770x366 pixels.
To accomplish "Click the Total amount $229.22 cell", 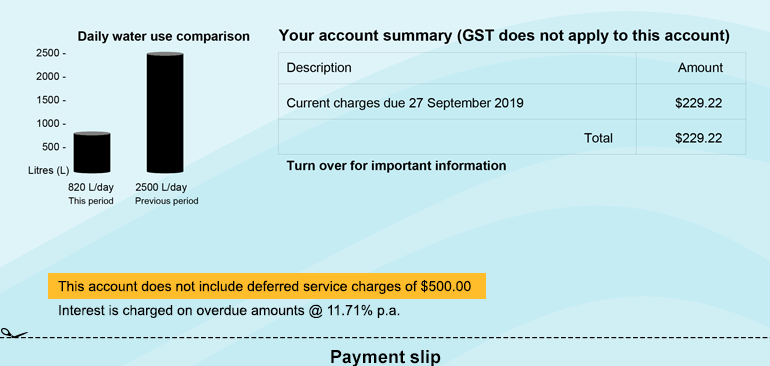I will coord(691,137).
